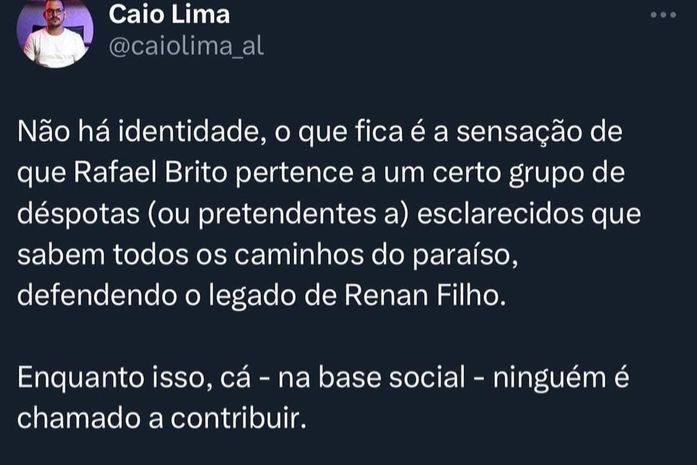Select the name "Renan Filho" in the tweet
Screen dimensions: 697x465
(x=425, y=296)
